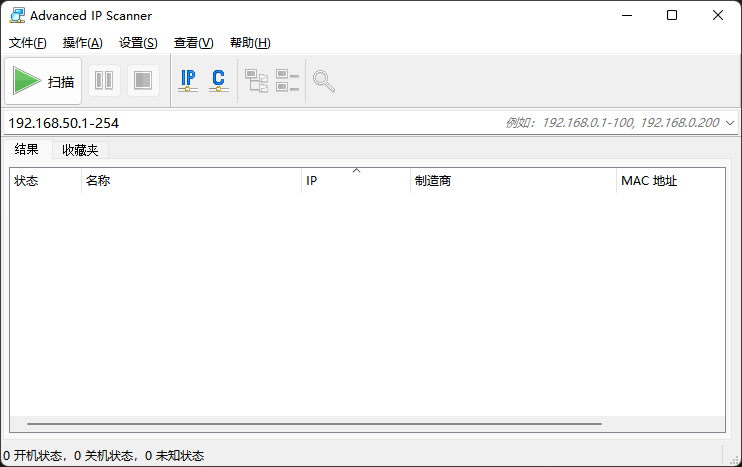742x467 pixels.
Task: Open the 设置(S) menu
Action: [x=138, y=43]
